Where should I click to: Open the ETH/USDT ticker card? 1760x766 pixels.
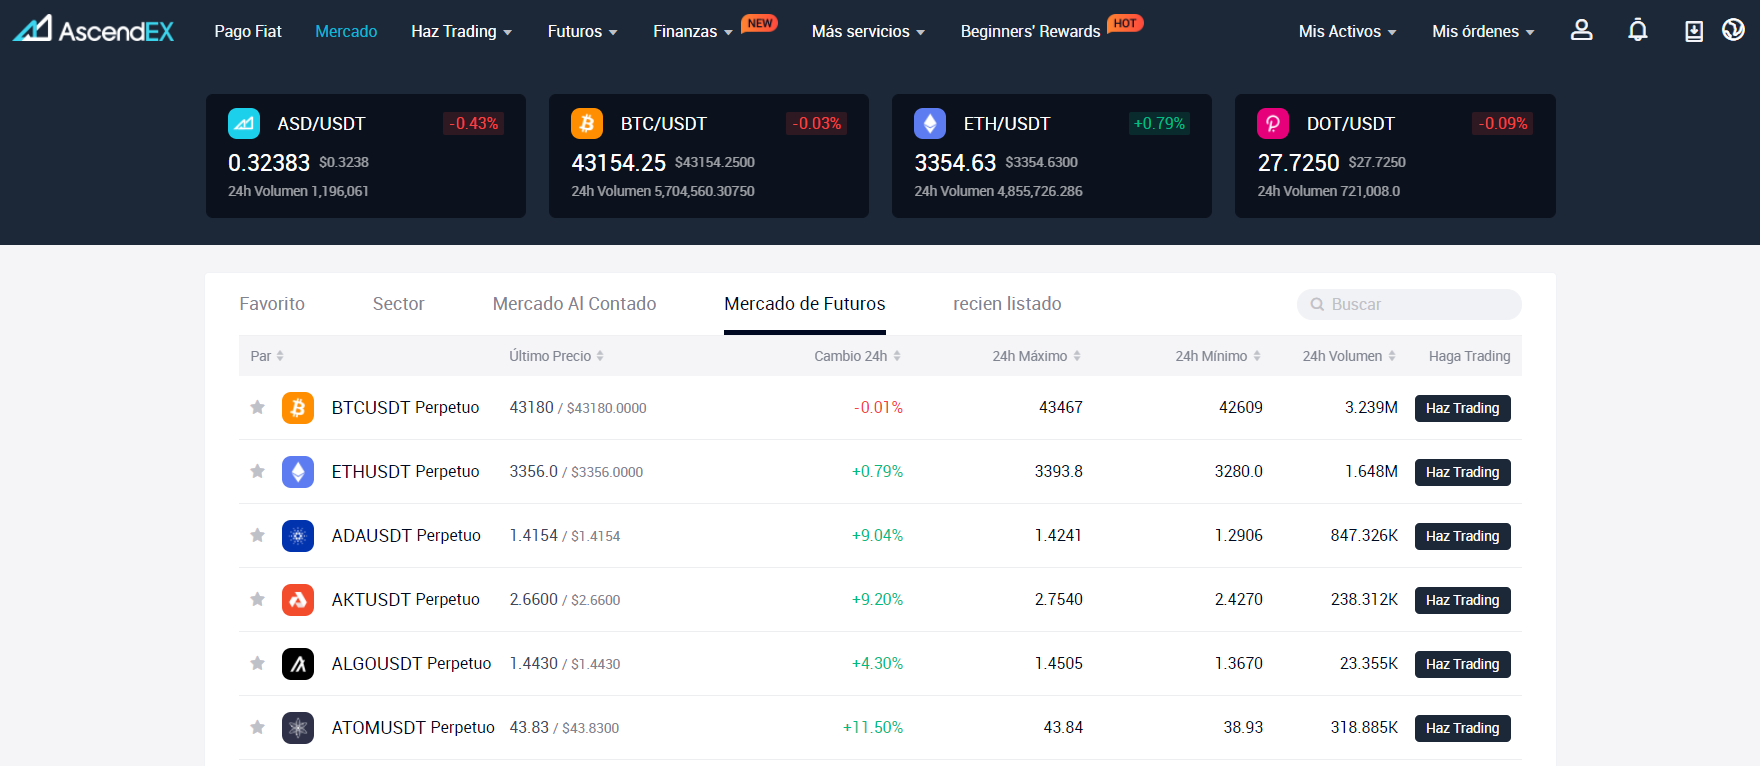pos(1052,156)
